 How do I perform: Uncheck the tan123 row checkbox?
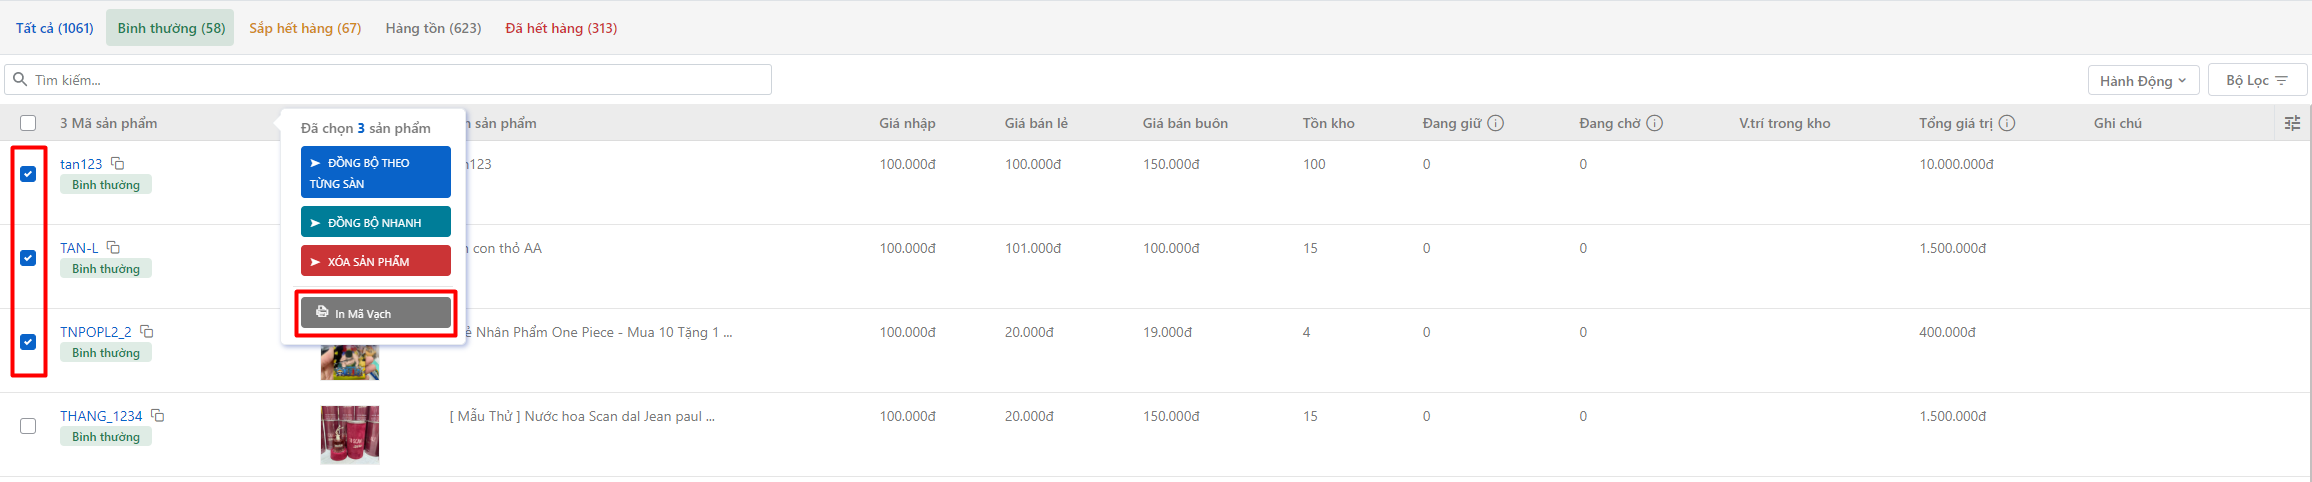(x=28, y=174)
